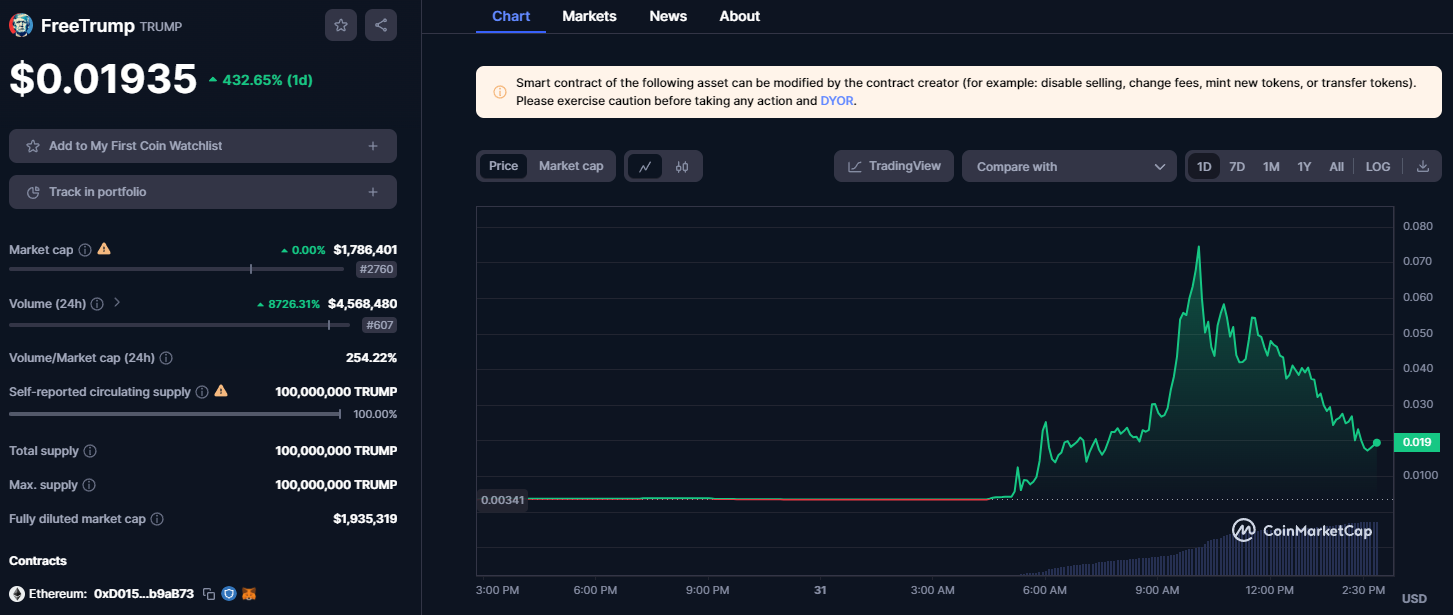Click the 0.00341 opening price label
1453x615 pixels.
[x=503, y=499]
